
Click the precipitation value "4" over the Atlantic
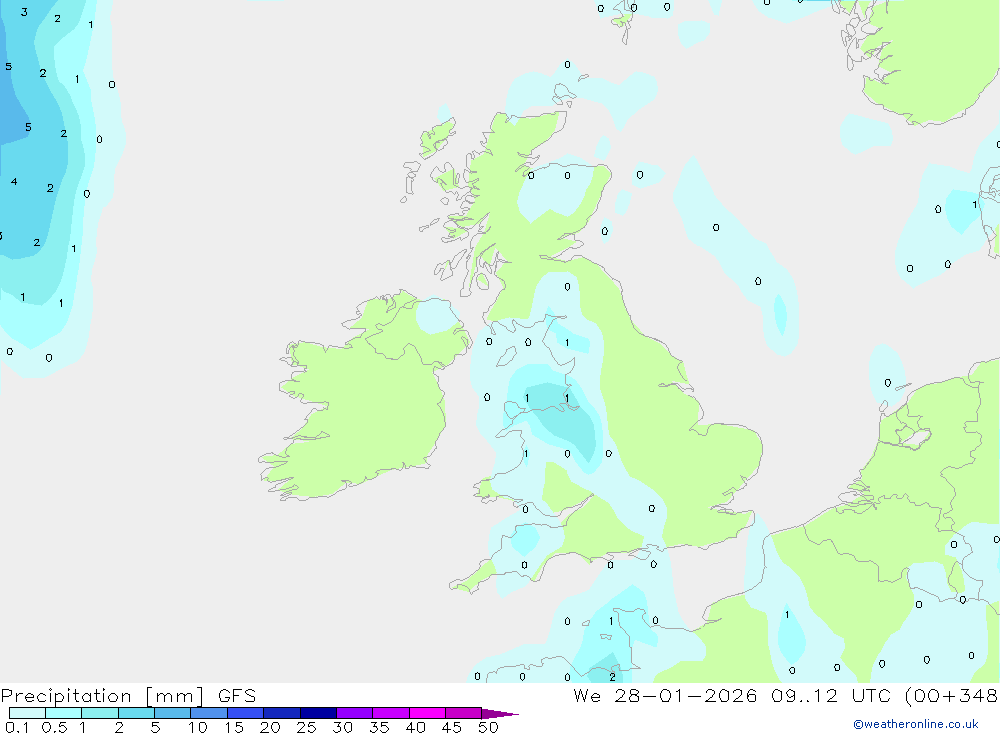(x=14, y=182)
